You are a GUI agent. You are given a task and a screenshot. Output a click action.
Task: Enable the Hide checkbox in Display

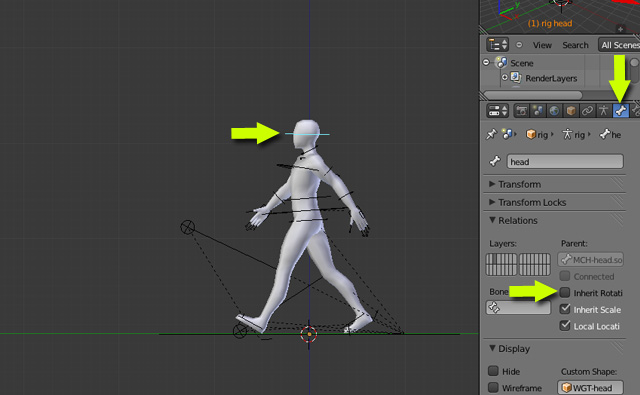[x=493, y=371]
